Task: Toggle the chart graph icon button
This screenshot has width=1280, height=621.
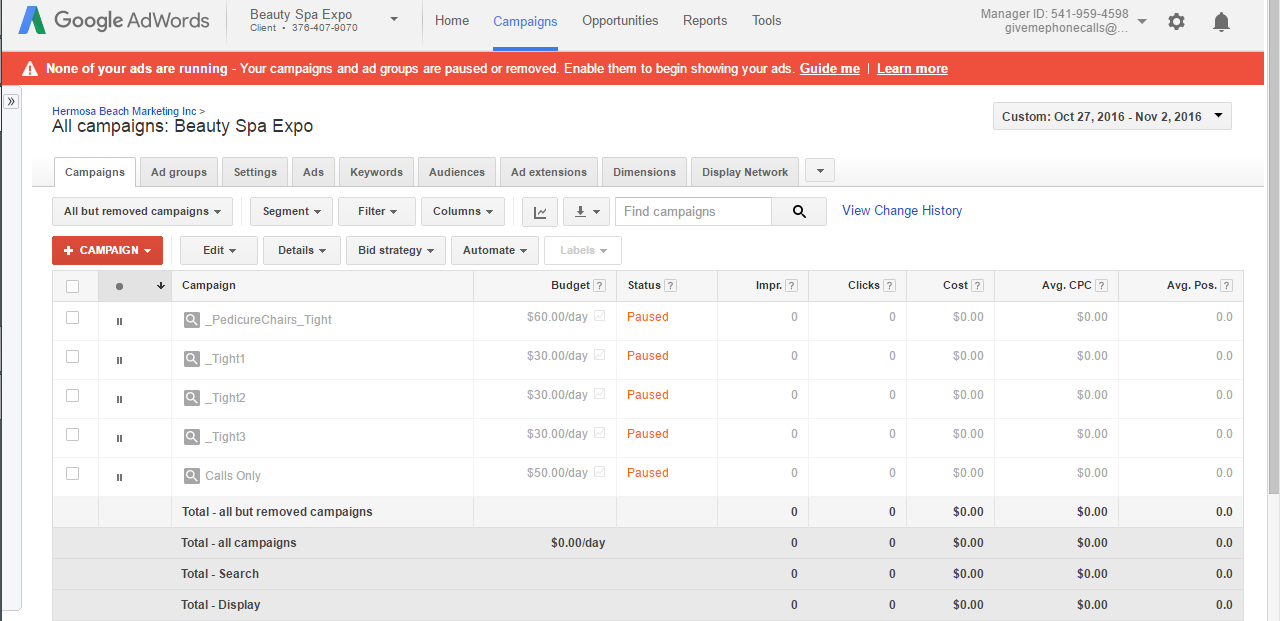Action: 540,212
